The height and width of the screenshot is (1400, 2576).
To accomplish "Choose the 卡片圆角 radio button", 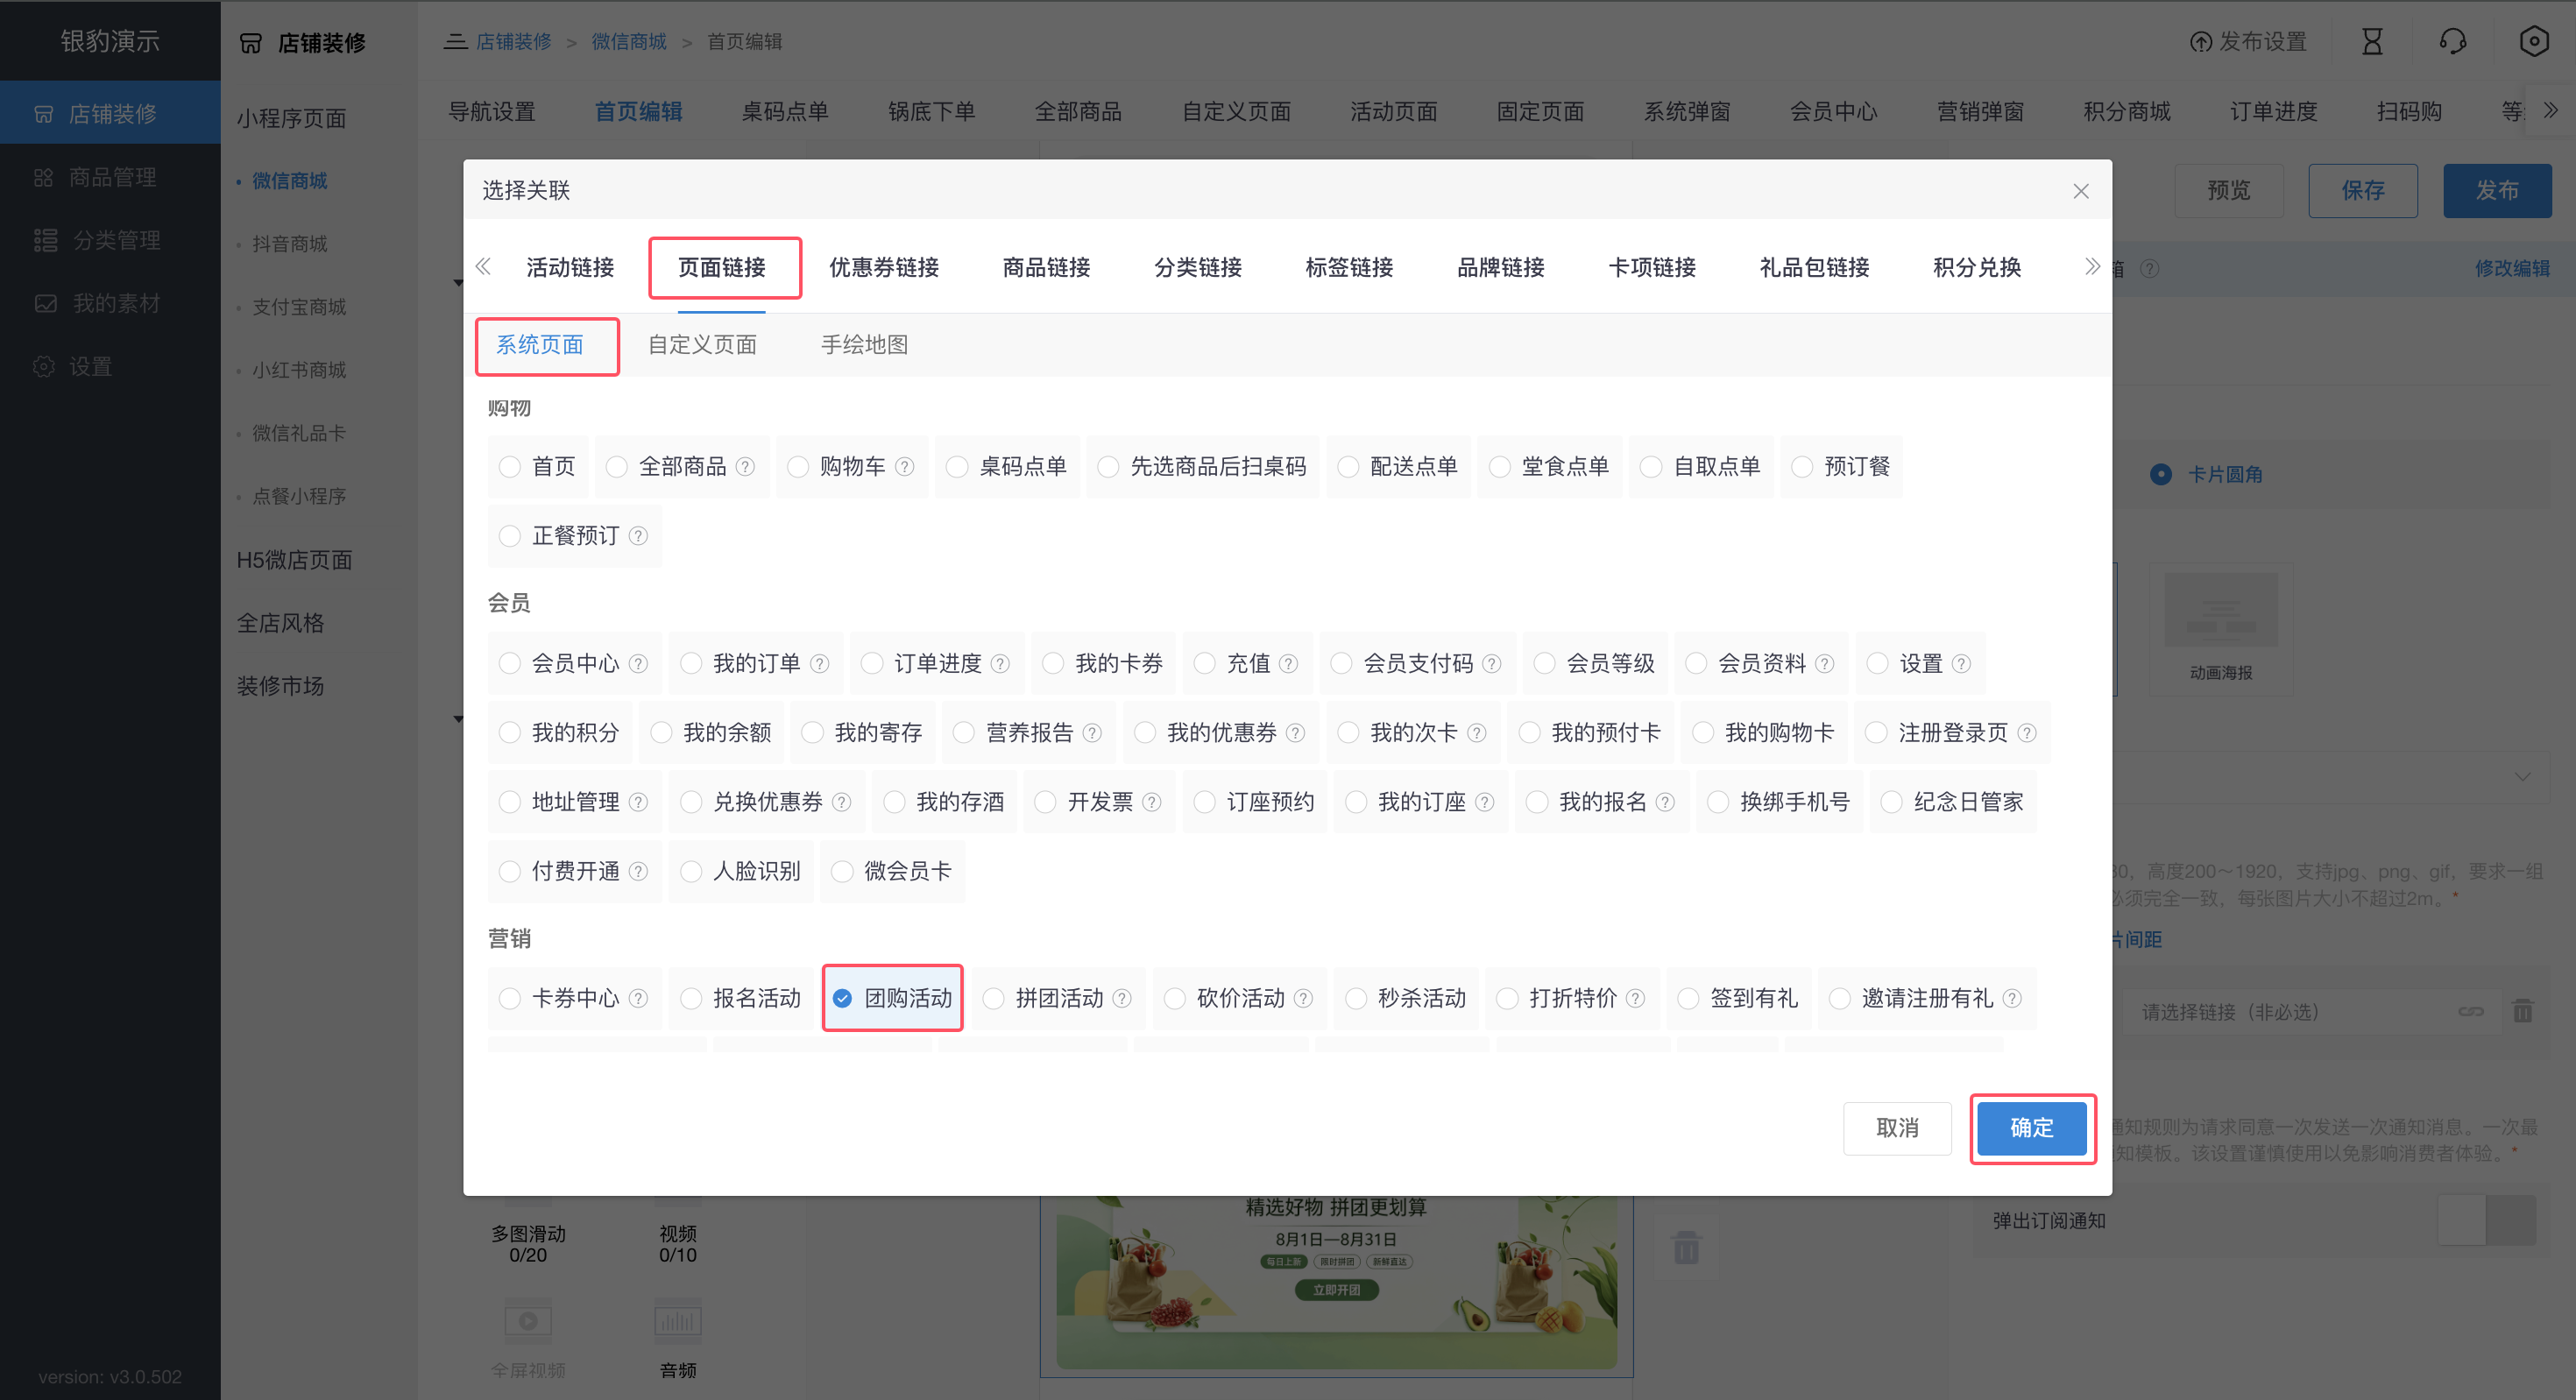I will (x=2161, y=474).
